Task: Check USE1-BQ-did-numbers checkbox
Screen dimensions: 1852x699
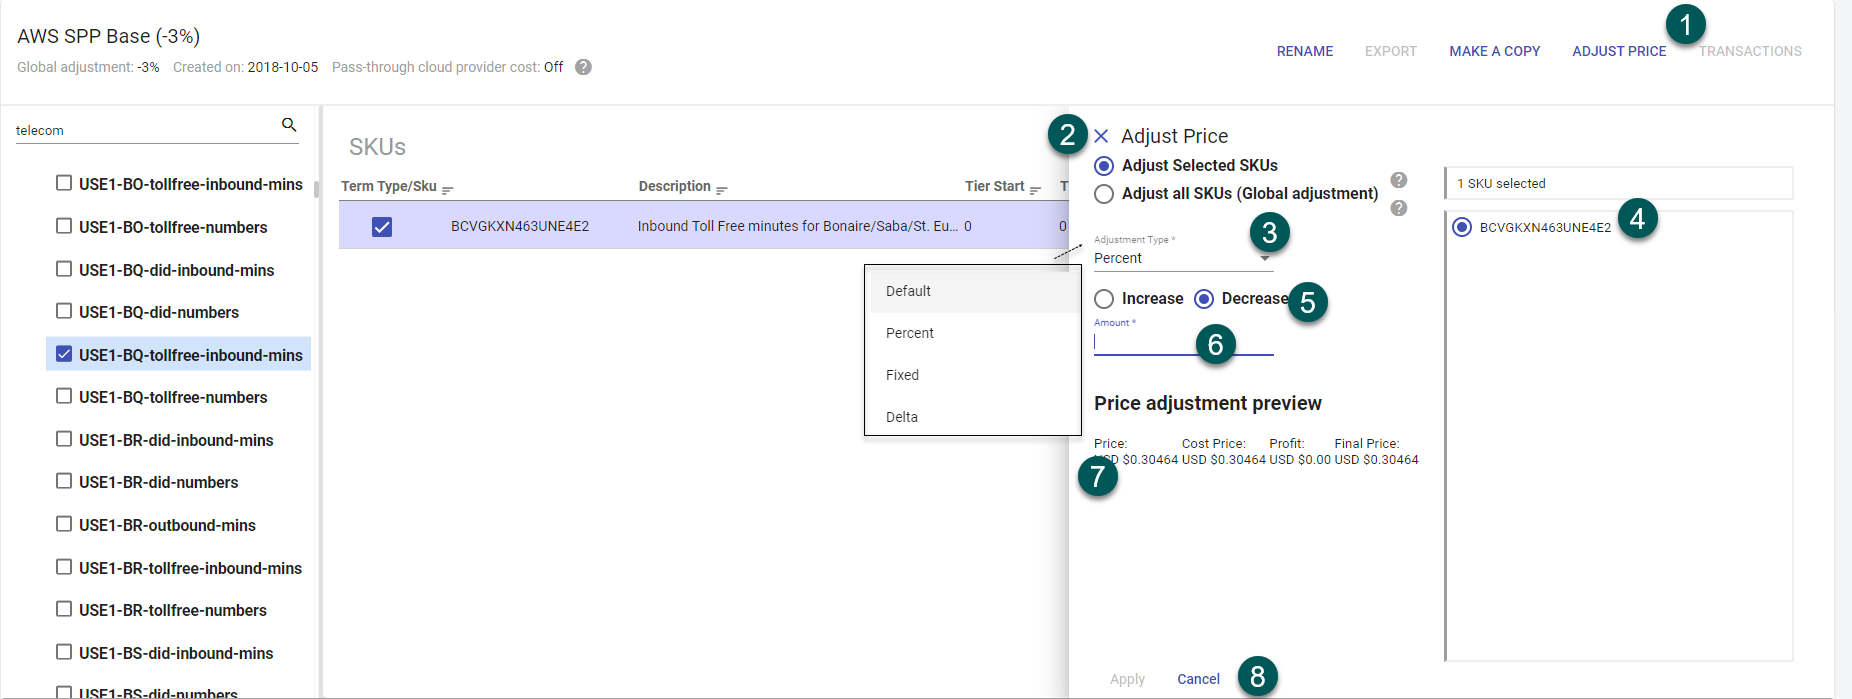Action: [64, 311]
